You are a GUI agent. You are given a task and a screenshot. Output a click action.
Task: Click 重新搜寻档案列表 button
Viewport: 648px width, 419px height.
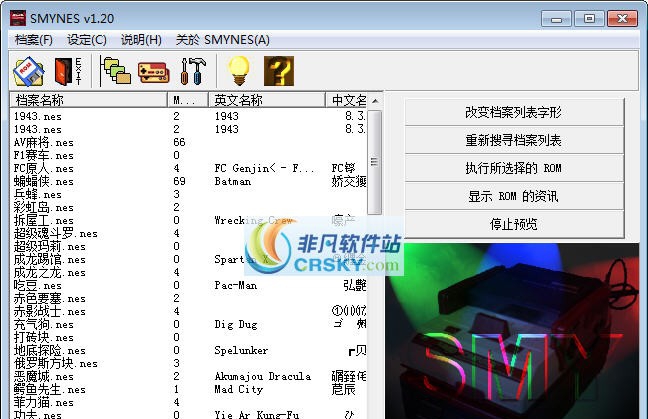click(x=514, y=140)
